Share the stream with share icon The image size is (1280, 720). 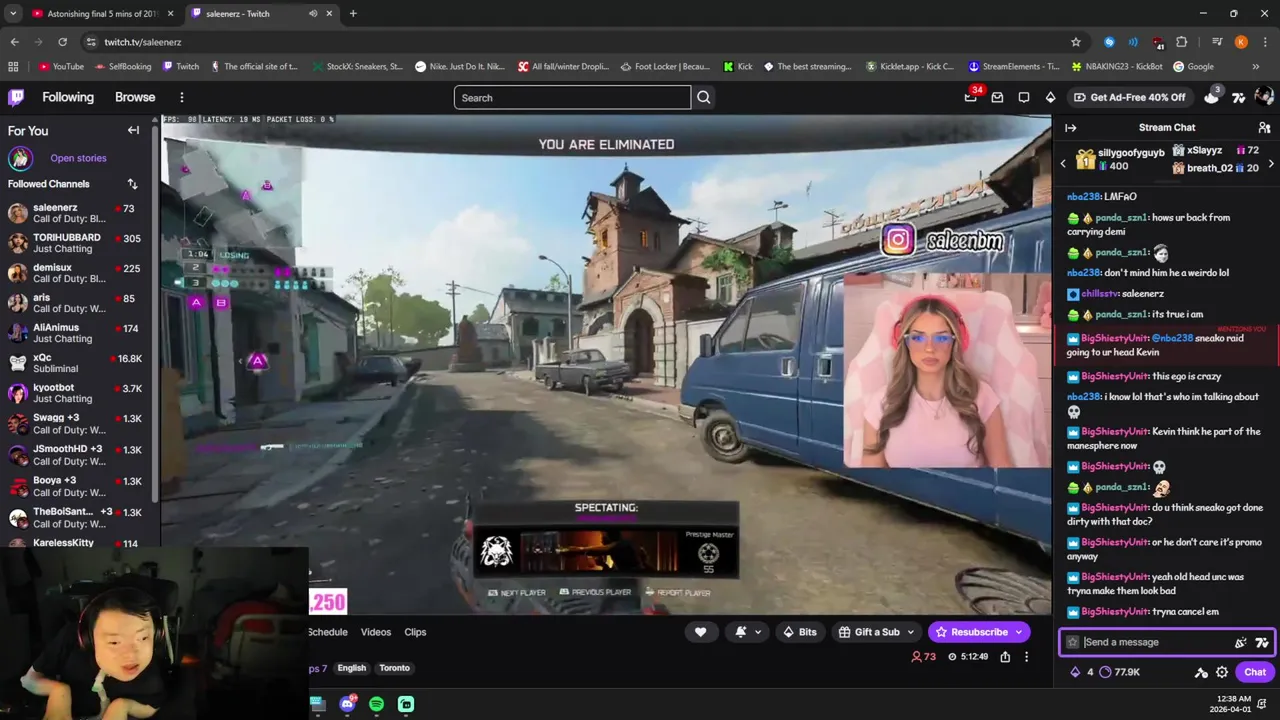(x=1005, y=657)
